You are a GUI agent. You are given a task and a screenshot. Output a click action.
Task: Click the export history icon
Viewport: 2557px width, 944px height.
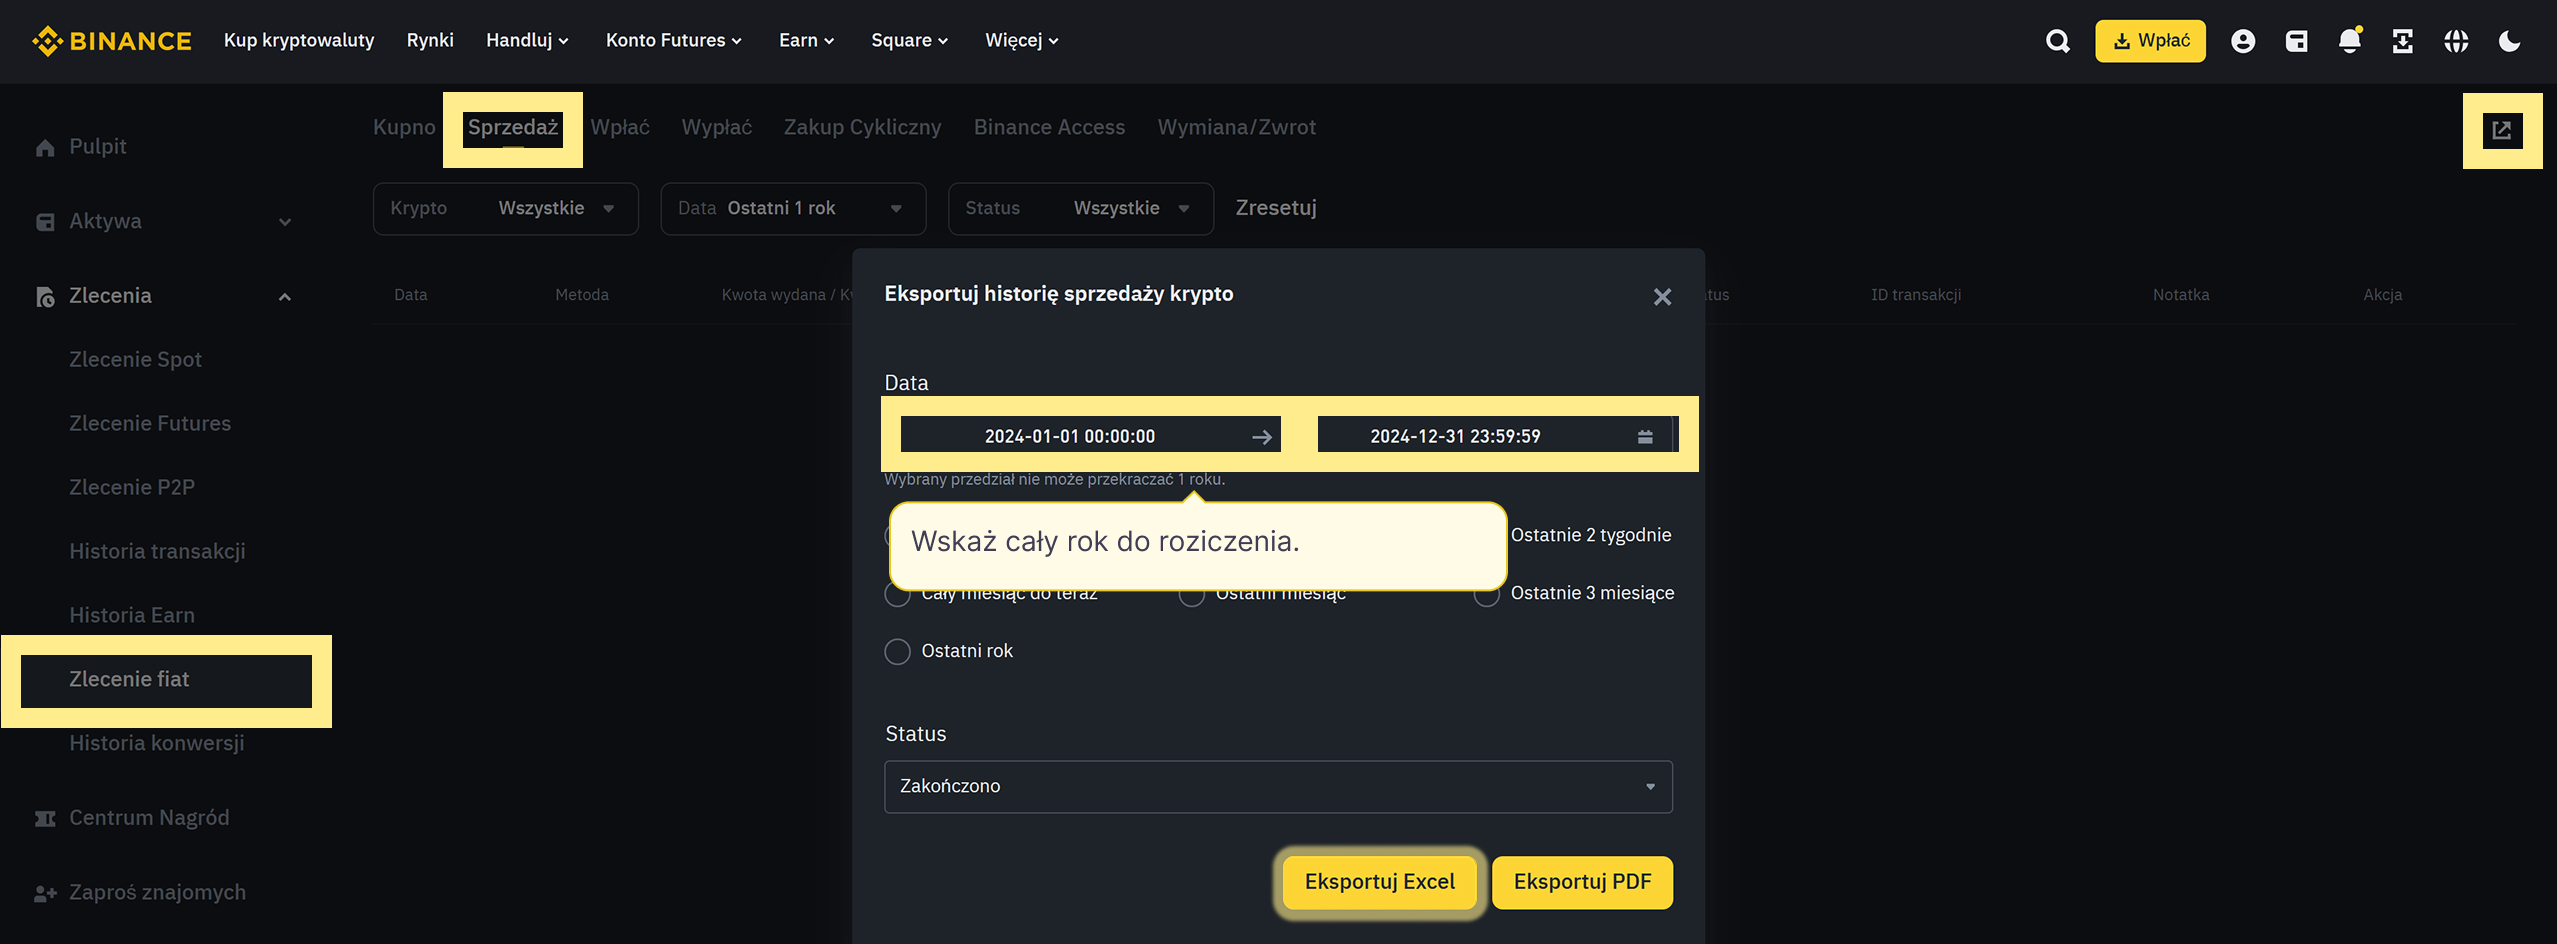(2501, 131)
